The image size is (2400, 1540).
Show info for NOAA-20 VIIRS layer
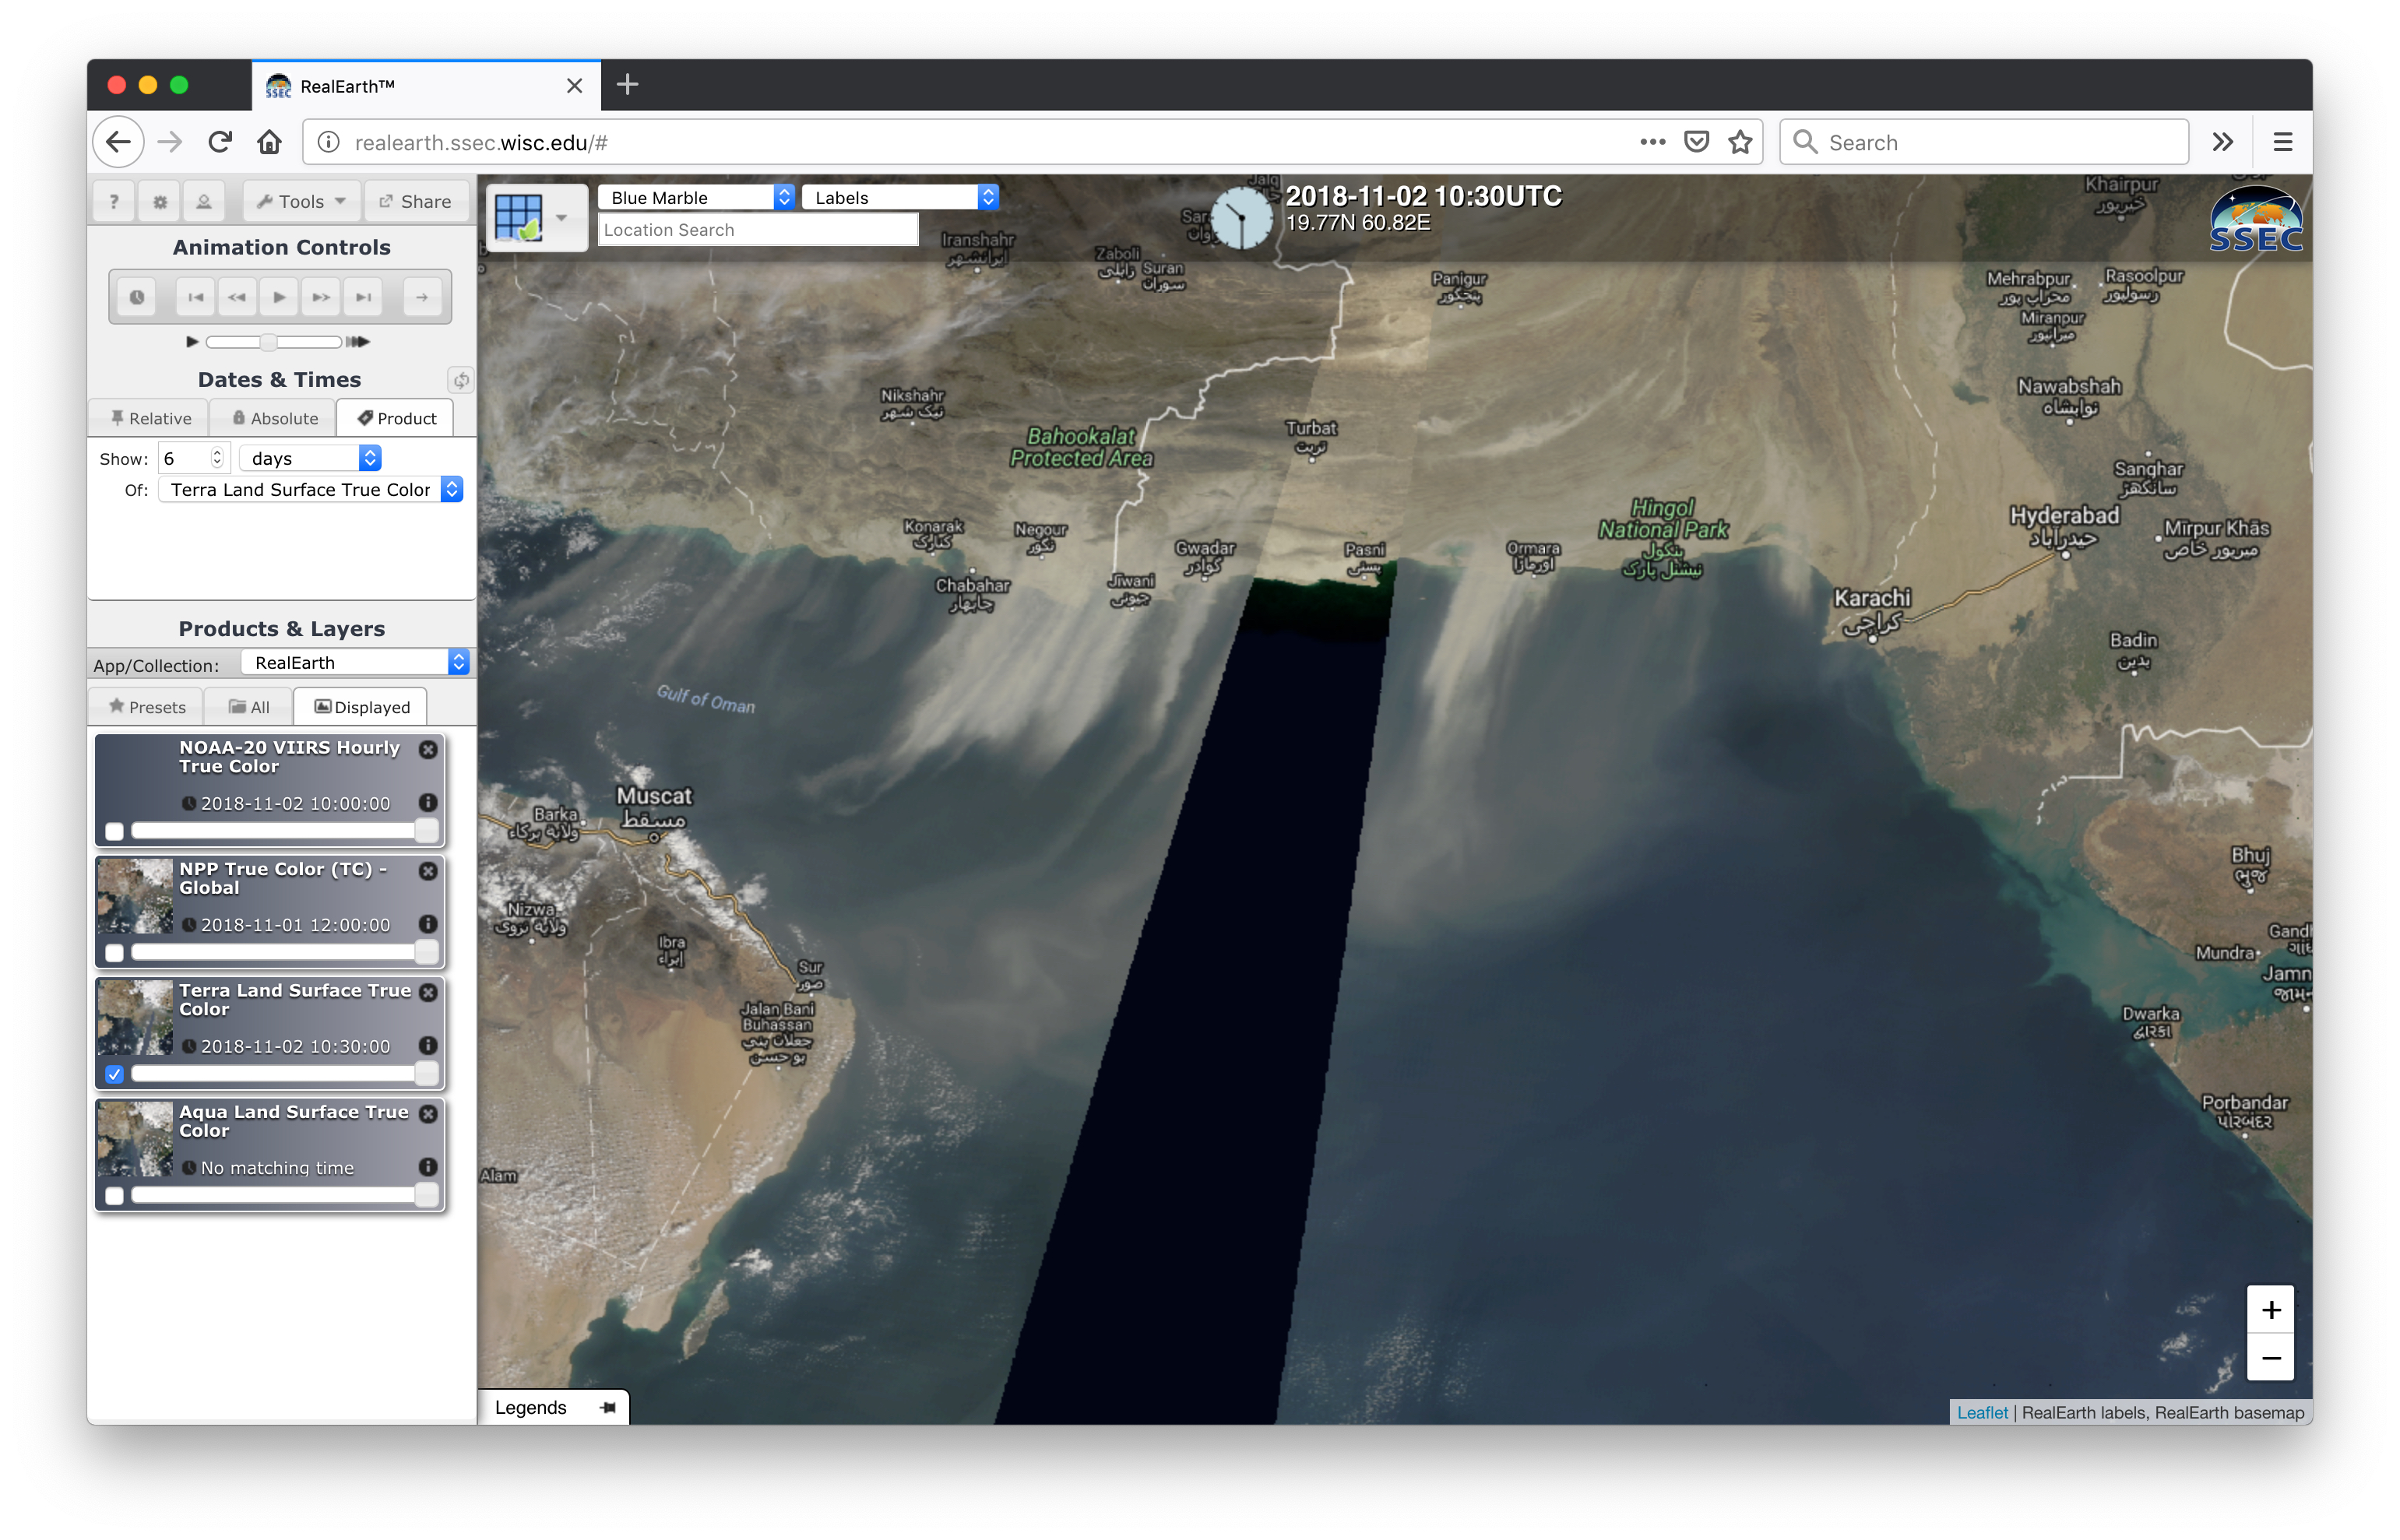428,802
